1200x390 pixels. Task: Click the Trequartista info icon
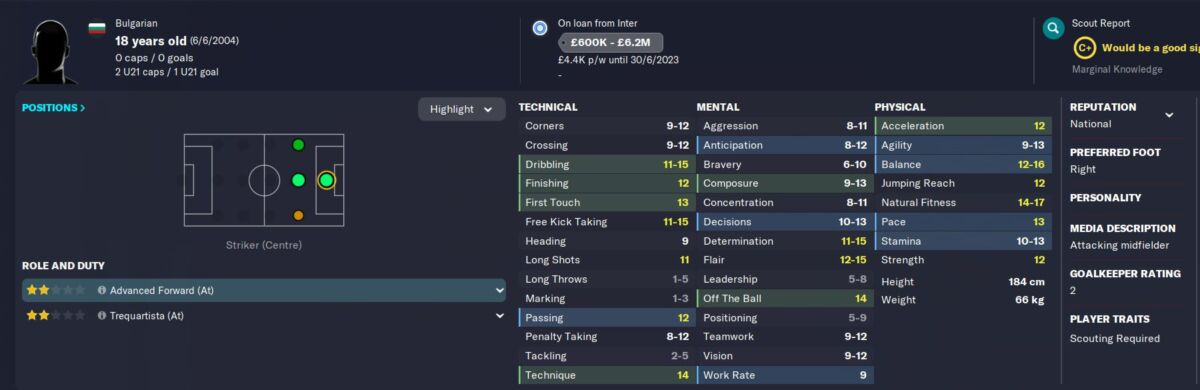click(102, 316)
